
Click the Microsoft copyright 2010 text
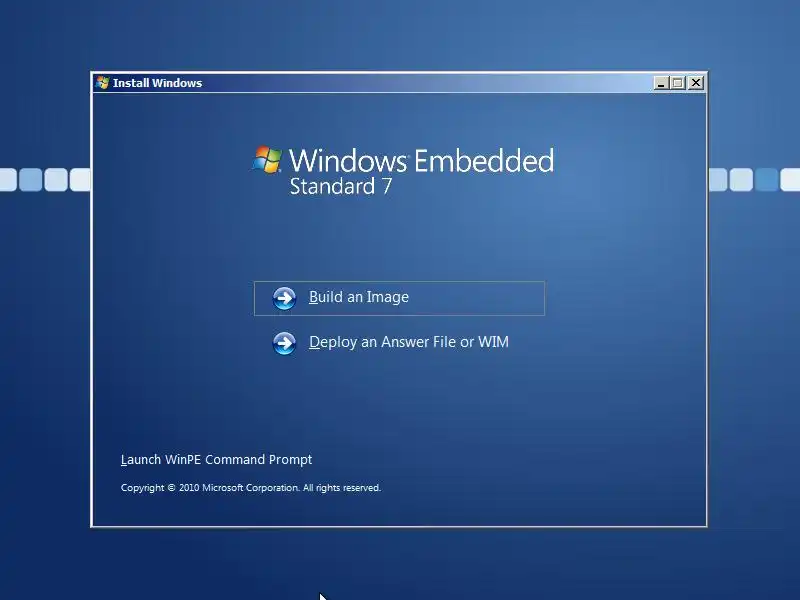coord(251,488)
